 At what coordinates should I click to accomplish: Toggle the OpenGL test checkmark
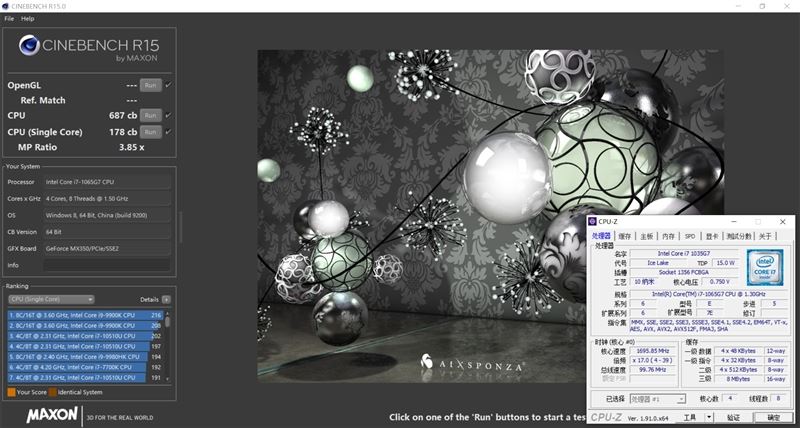[168, 85]
